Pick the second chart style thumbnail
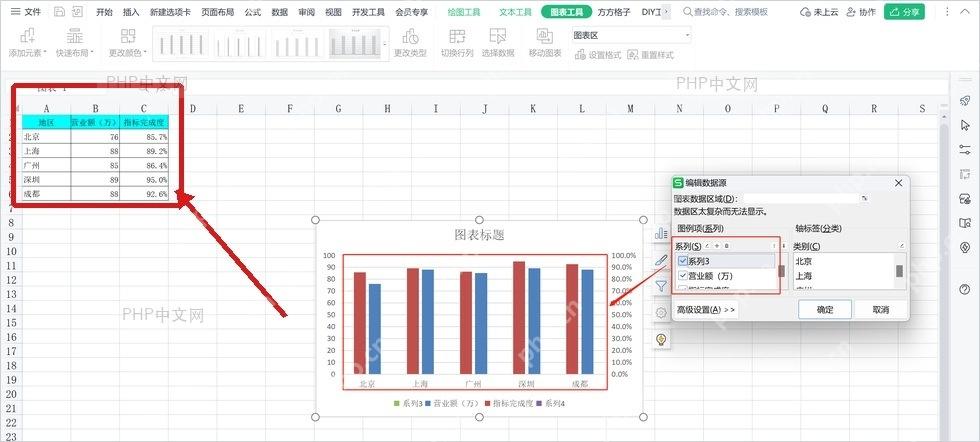 click(239, 44)
